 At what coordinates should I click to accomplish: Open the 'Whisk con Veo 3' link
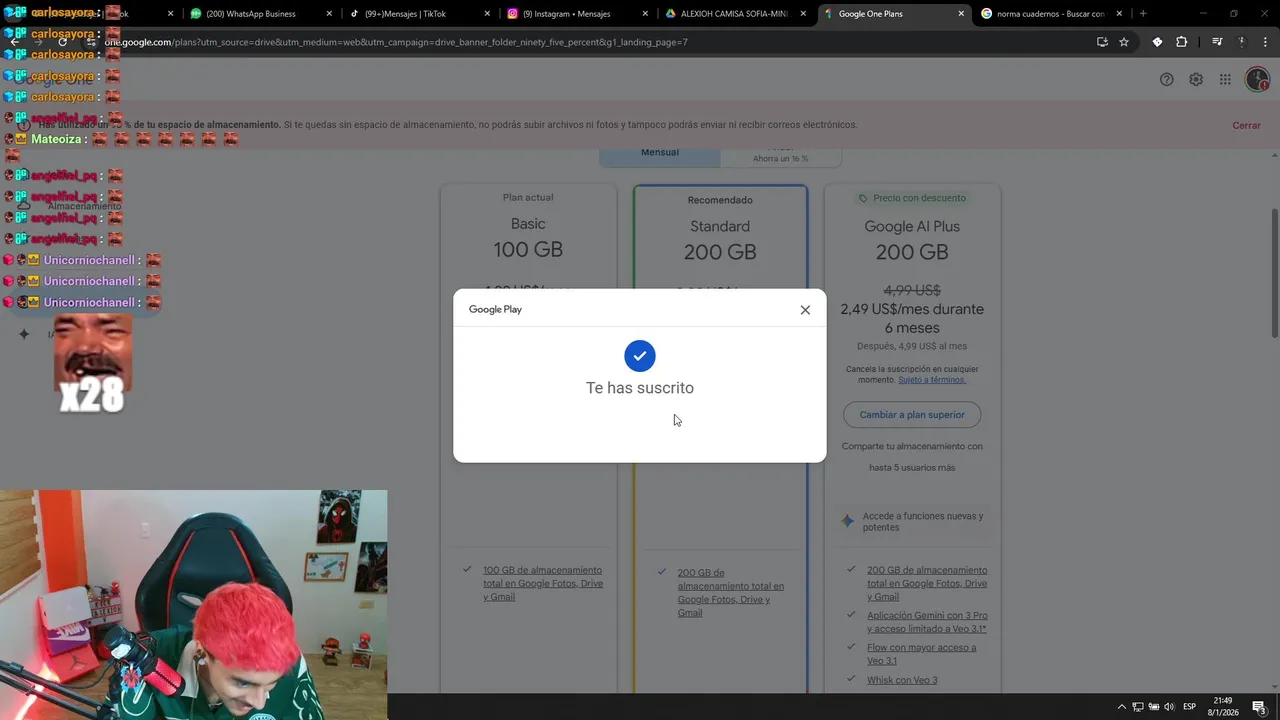(x=902, y=680)
